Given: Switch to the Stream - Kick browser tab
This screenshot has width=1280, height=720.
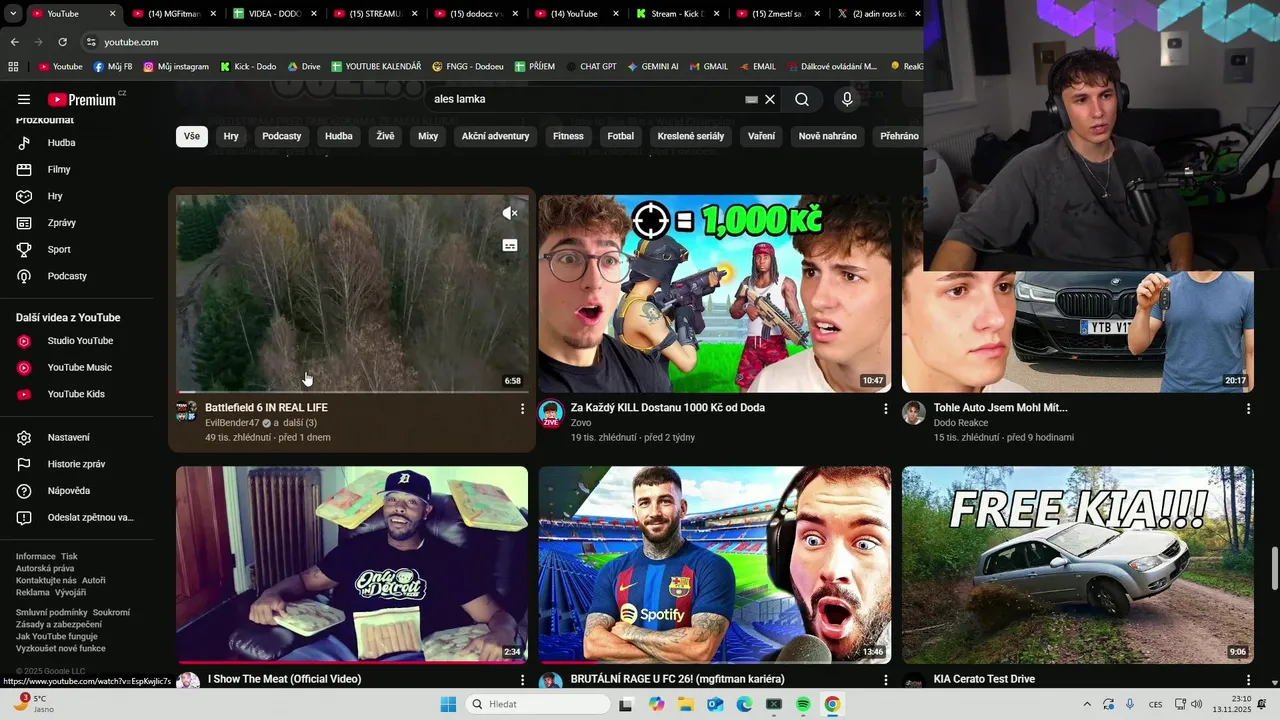Looking at the screenshot, I should (677, 14).
